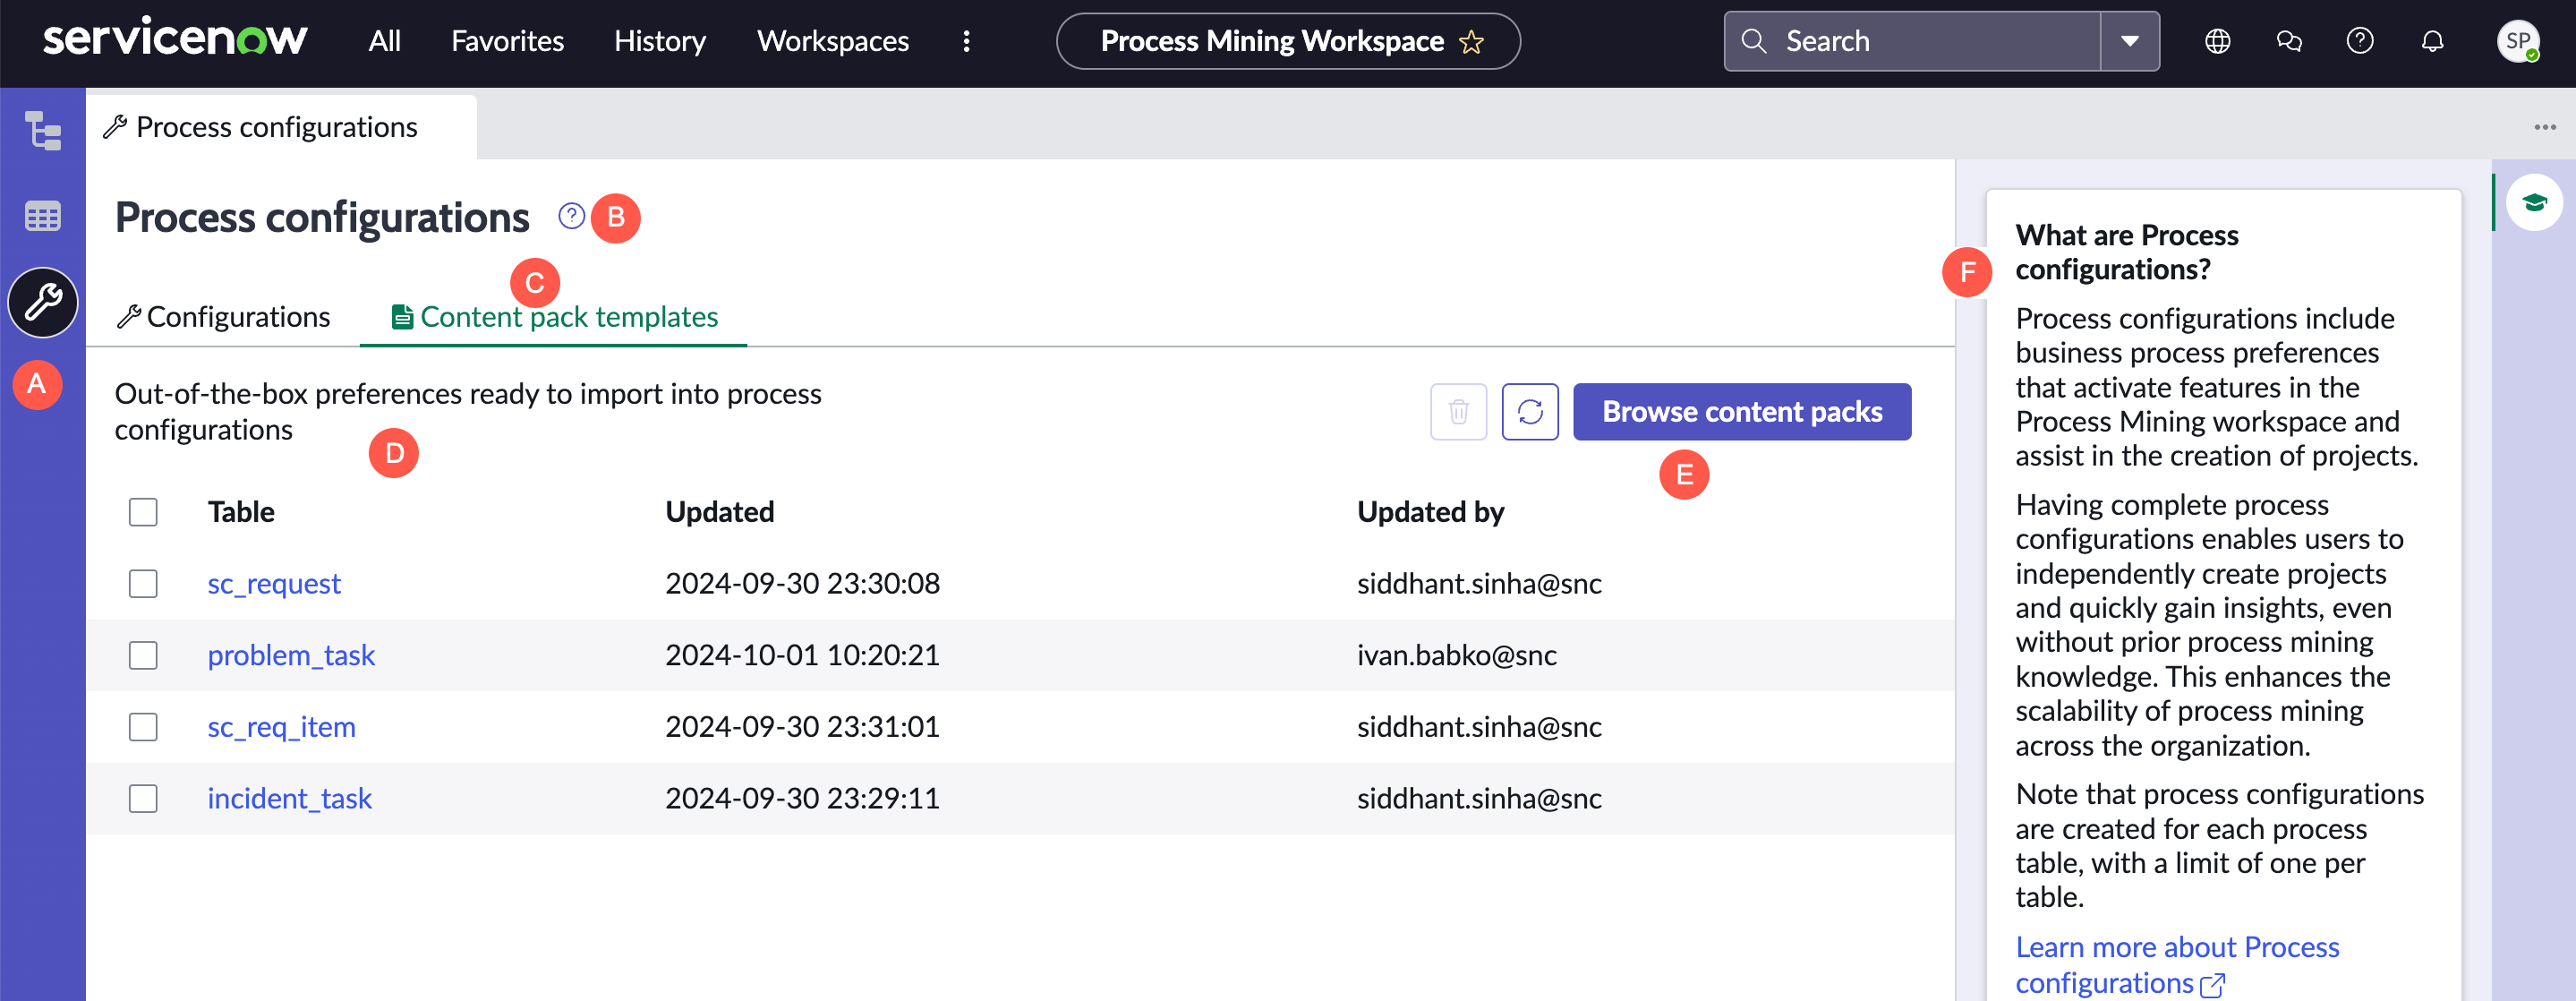Screen dimensions: 2576x1001
Task: Open the Favorites menu
Action: point(507,41)
